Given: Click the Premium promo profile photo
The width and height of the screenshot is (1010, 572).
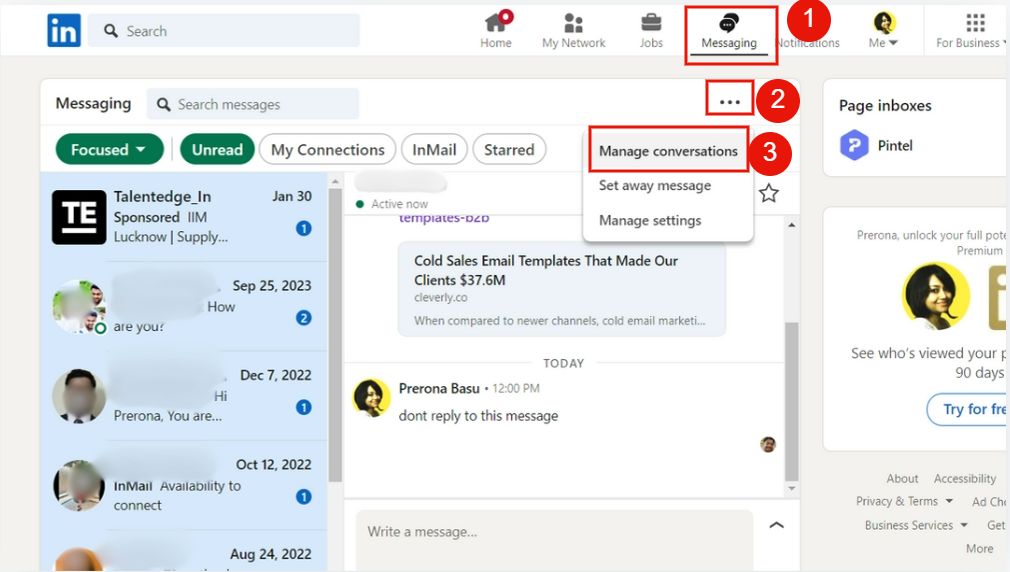Looking at the screenshot, I should [936, 296].
